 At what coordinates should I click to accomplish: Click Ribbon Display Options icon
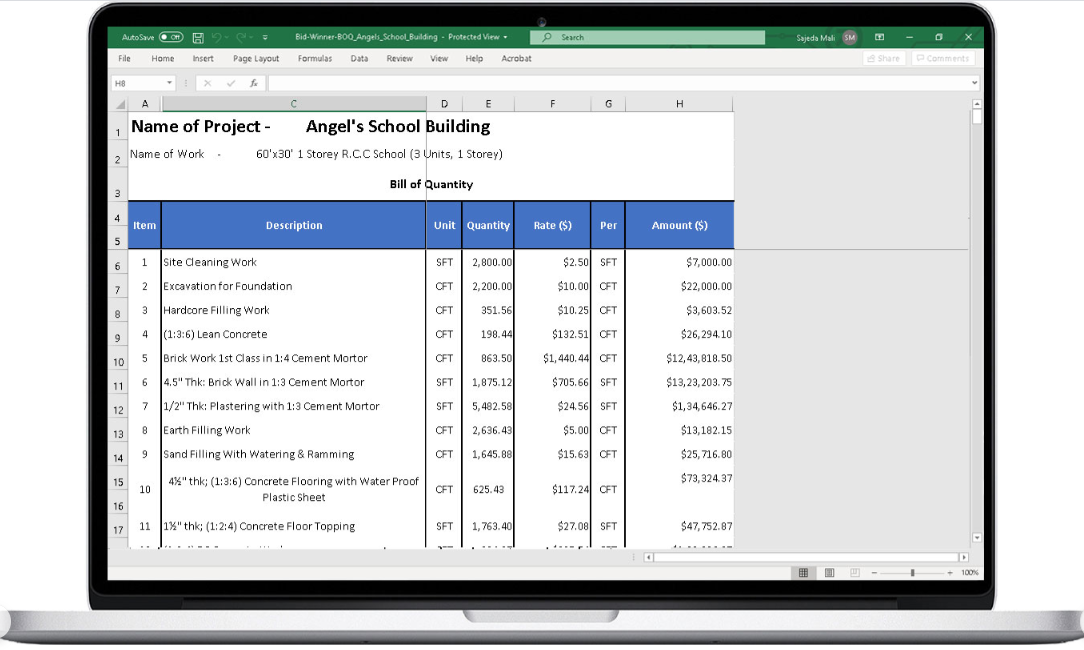click(879, 37)
